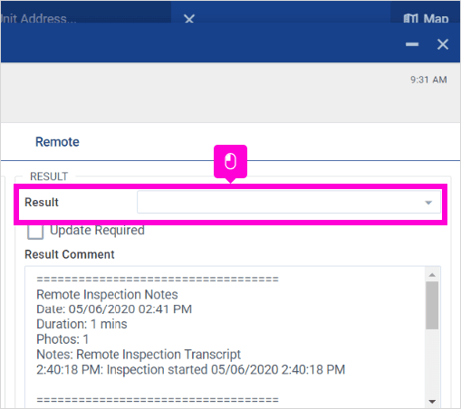Viewport: 461px width, 409px height.
Task: Place cursor in the Result Comment text area
Action: [x=225, y=337]
